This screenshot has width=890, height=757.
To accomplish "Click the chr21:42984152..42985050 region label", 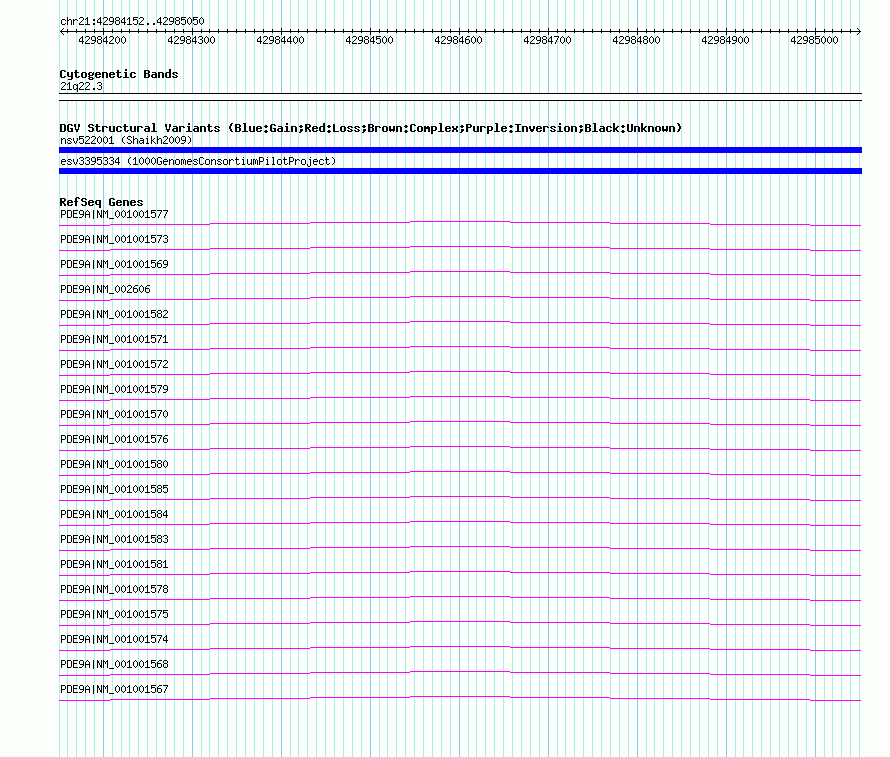I will click(132, 22).
